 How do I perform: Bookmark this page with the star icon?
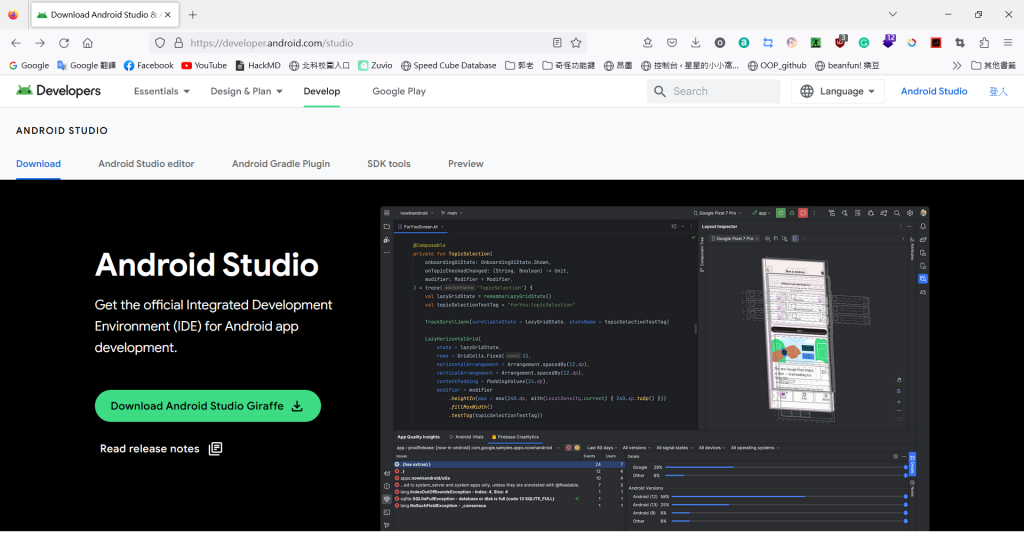(x=576, y=43)
